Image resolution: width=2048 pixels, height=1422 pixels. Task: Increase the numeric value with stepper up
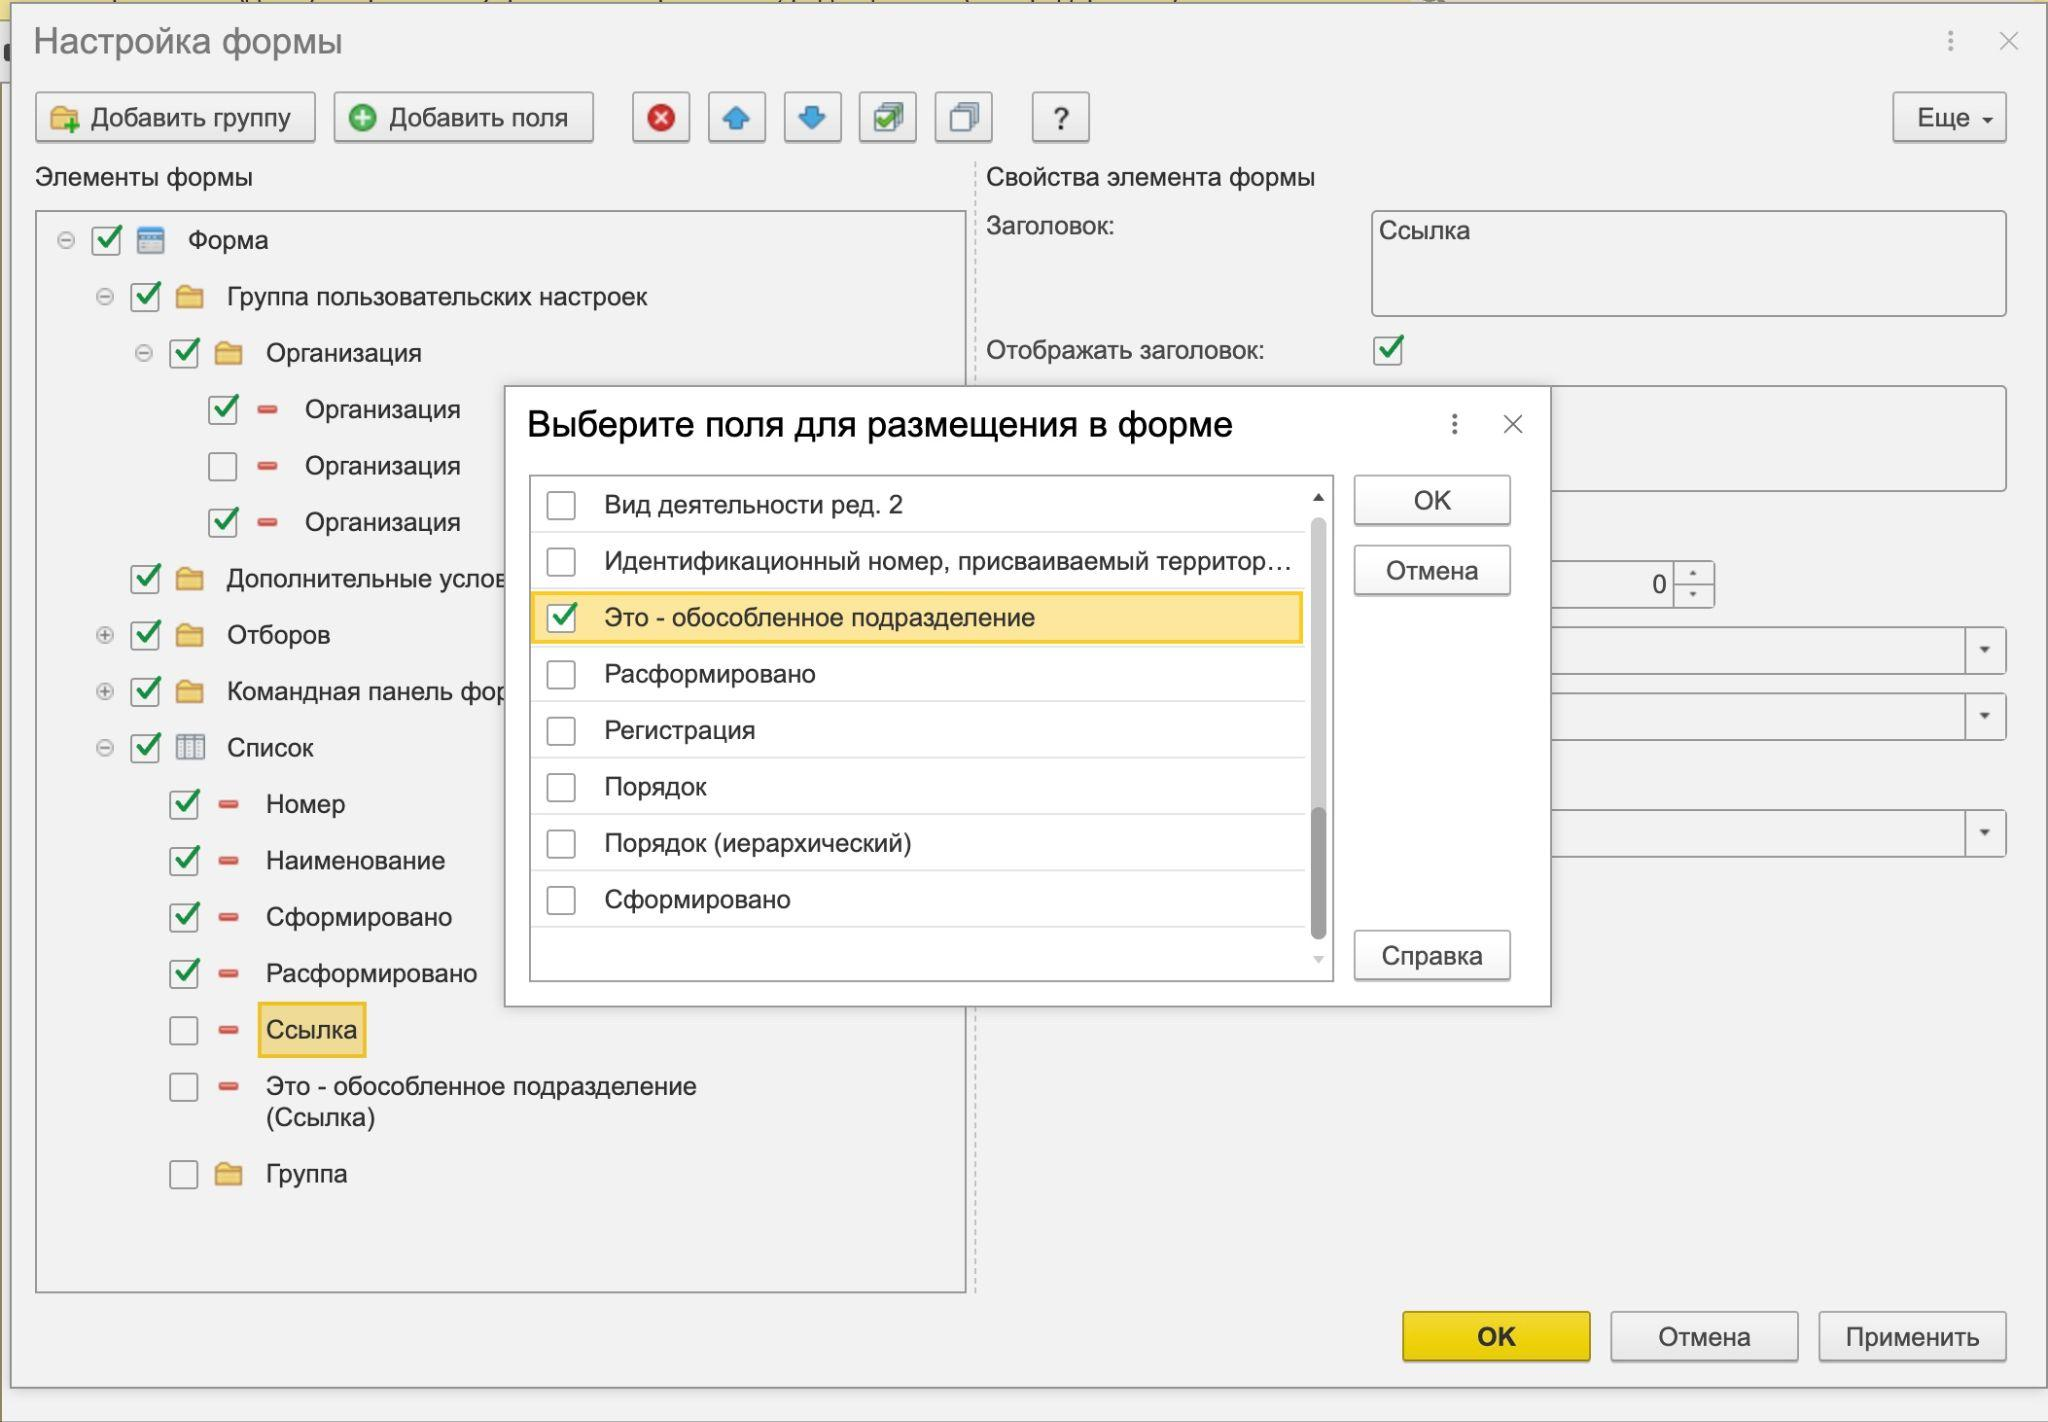click(x=1693, y=573)
